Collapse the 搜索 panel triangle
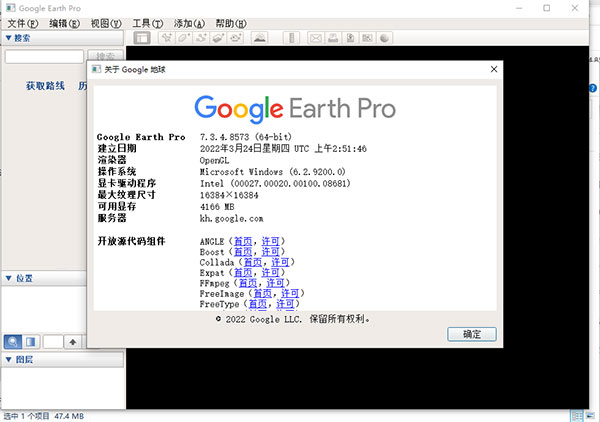Screen dimensions: 600x422 click(8, 38)
